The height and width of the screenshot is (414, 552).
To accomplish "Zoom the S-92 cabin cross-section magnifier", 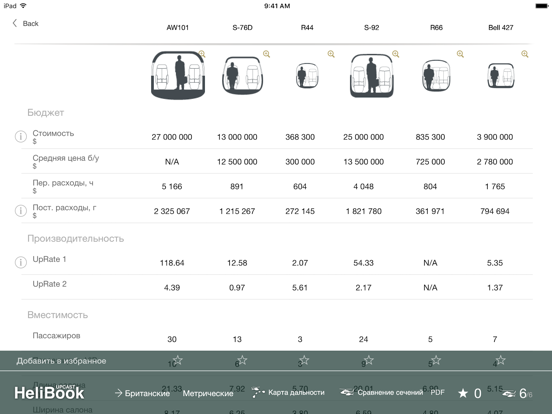I will (x=396, y=54).
